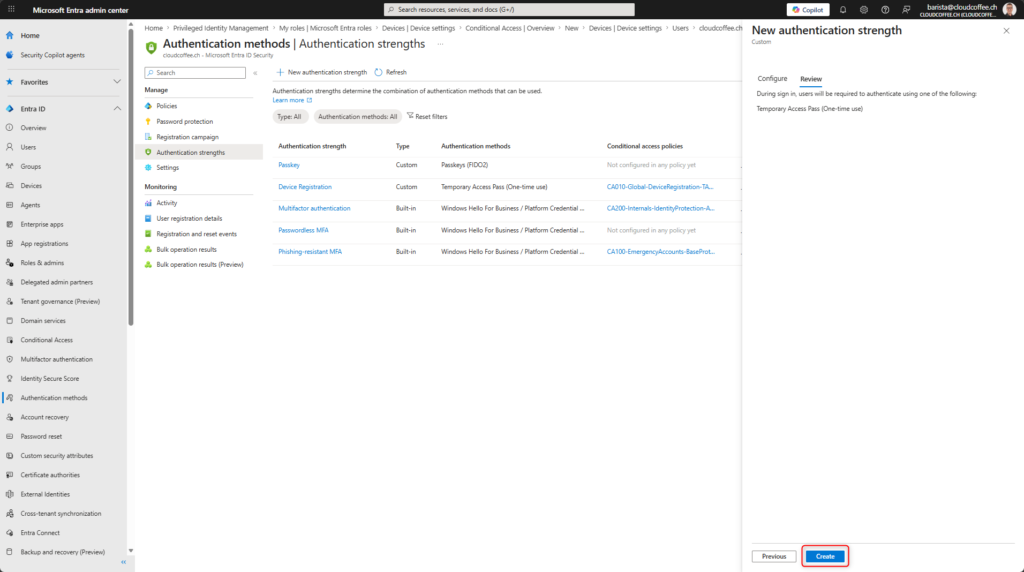This screenshot has height=572, width=1024.
Task: Click New authentication strength button
Action: [x=321, y=72]
